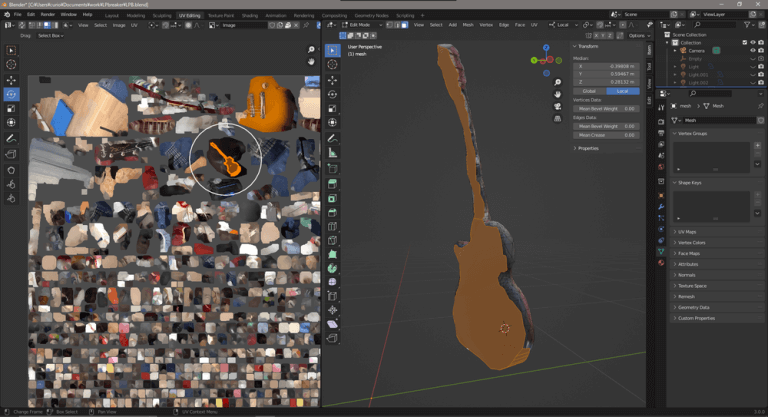This screenshot has width=768, height=417.
Task: Switch to orthographic view grid icon
Action: 557,119
